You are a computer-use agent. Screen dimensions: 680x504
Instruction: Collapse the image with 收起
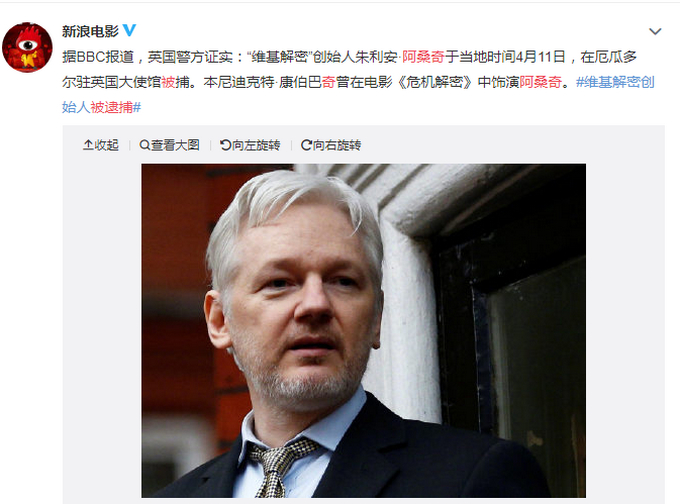pyautogui.click(x=101, y=145)
